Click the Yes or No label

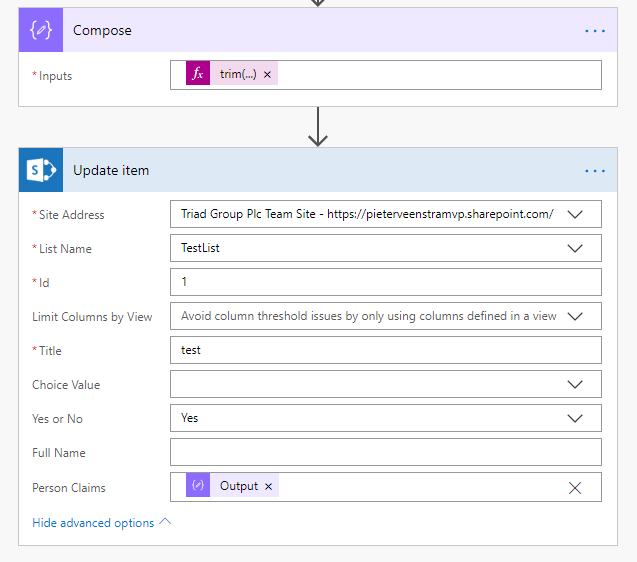click(57, 419)
